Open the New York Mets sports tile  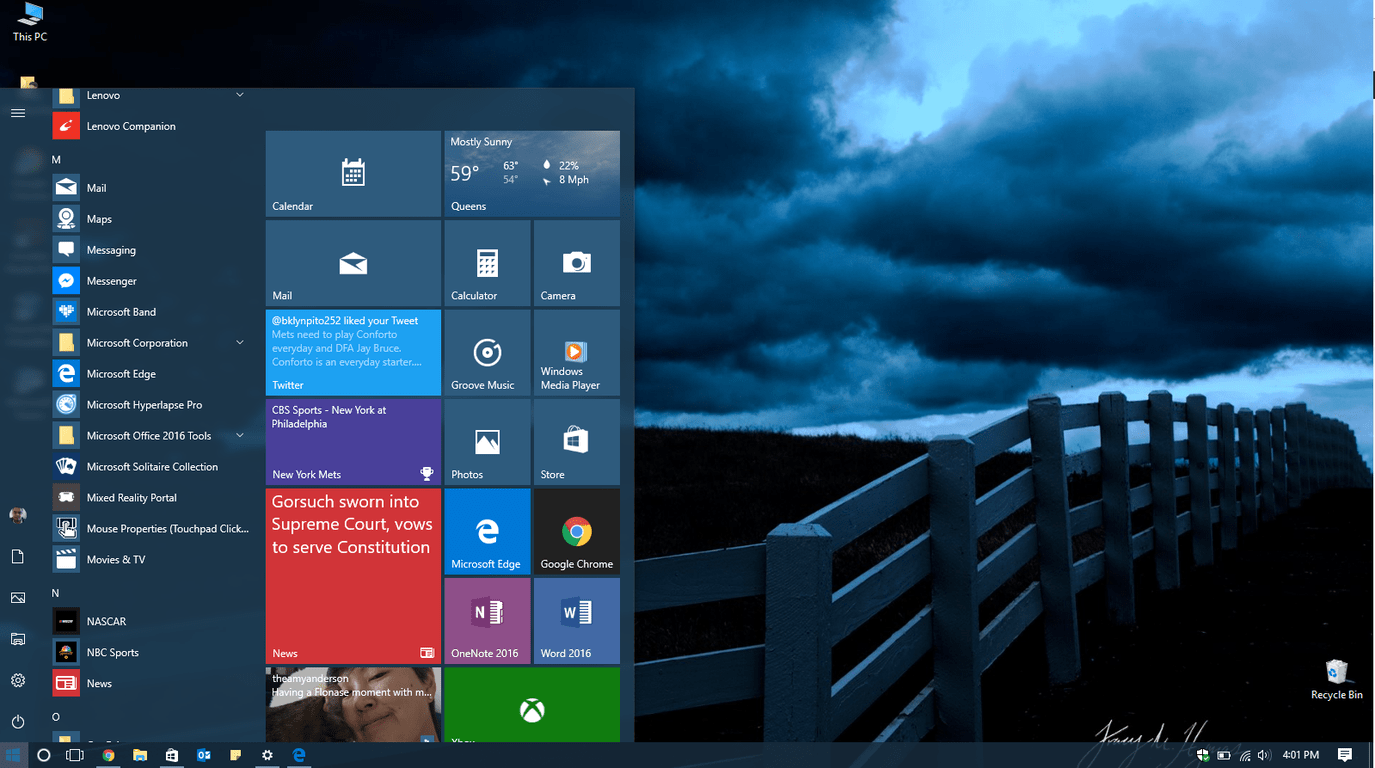tap(353, 442)
